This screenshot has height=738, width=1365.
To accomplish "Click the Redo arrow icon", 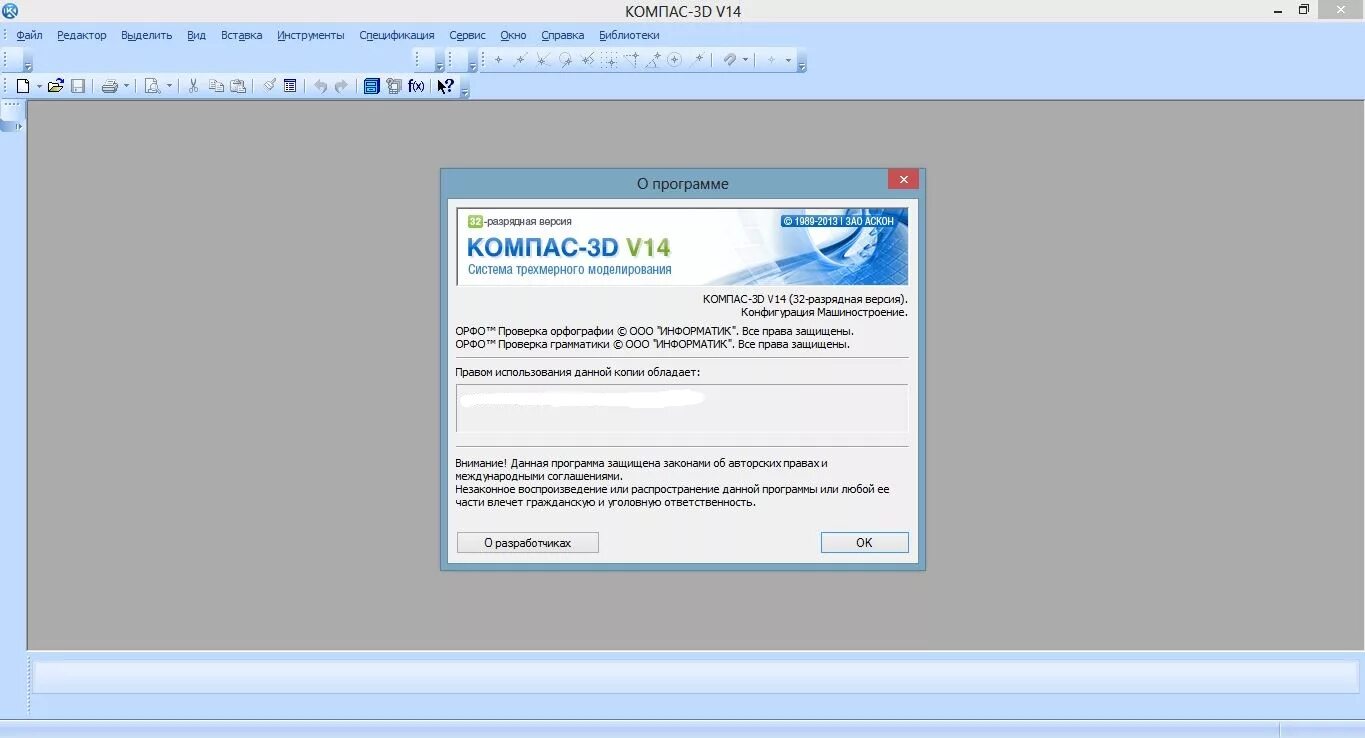I will coord(342,86).
